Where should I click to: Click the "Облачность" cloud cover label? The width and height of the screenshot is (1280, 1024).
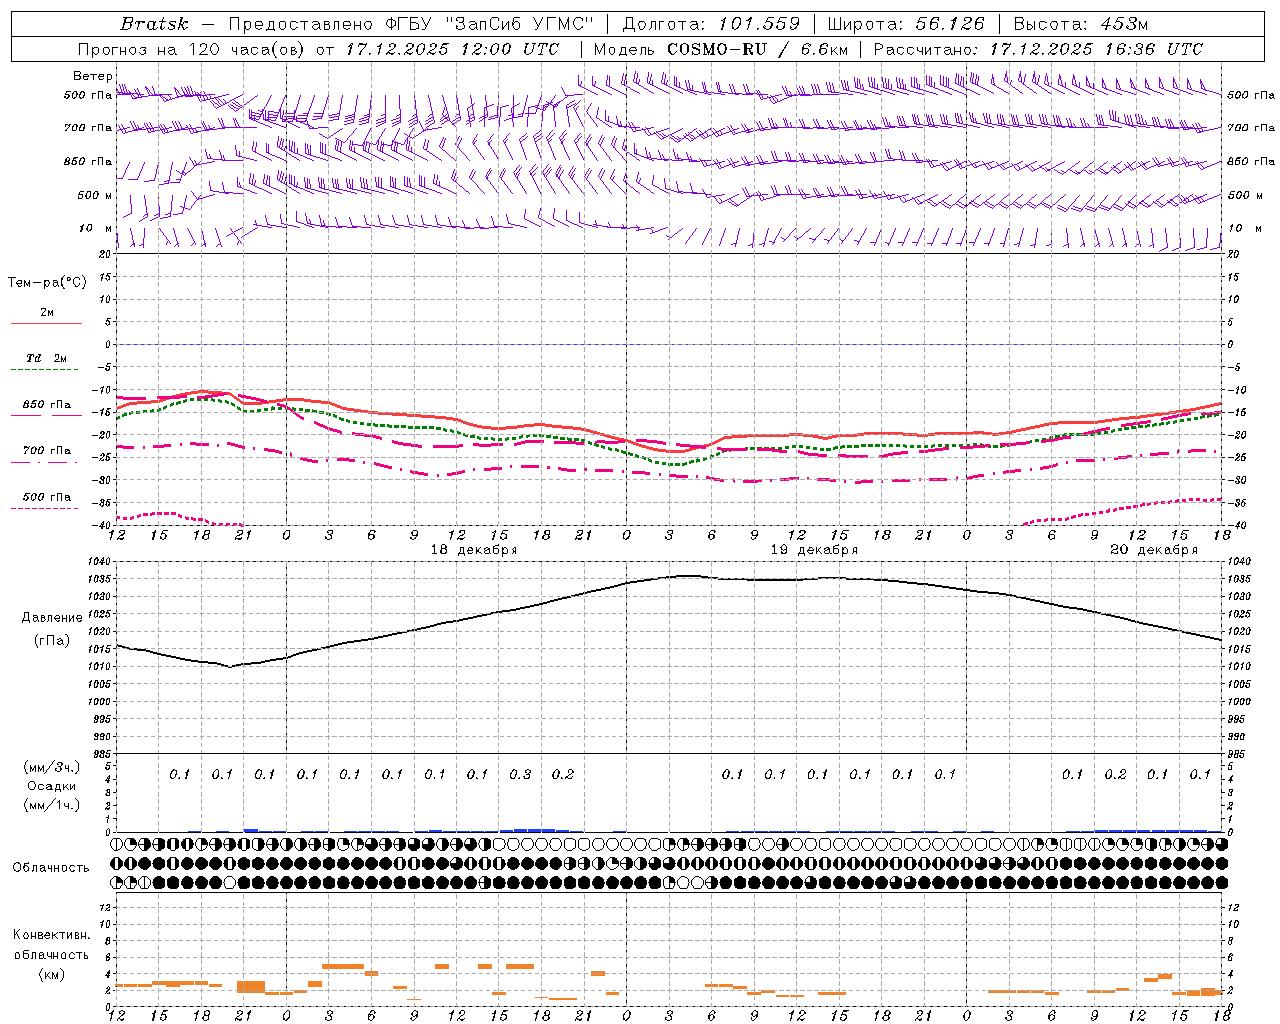(51, 867)
